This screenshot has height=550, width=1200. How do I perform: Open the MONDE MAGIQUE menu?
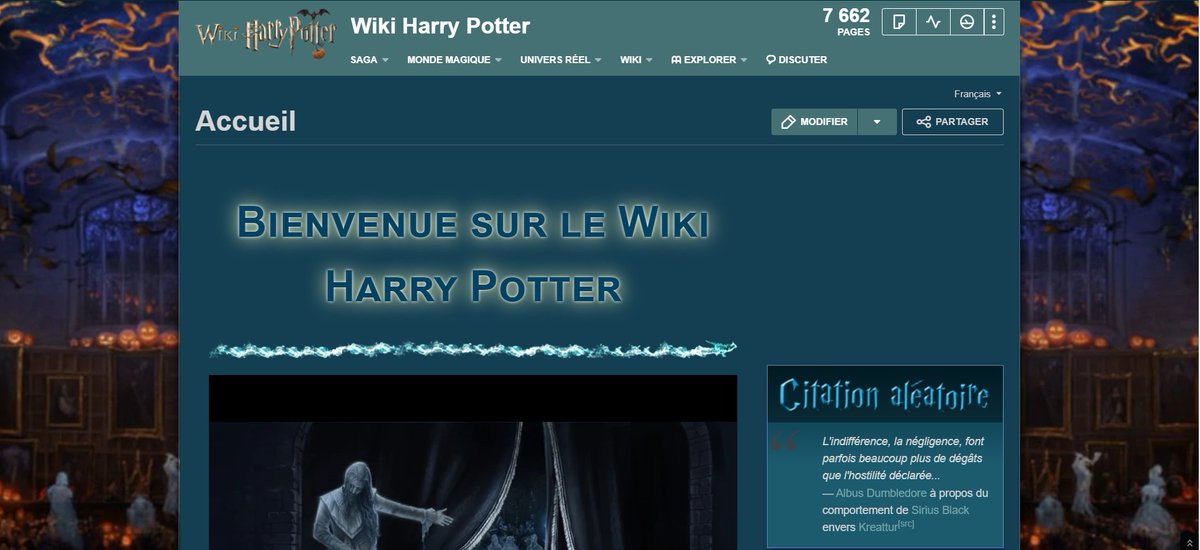(x=454, y=60)
